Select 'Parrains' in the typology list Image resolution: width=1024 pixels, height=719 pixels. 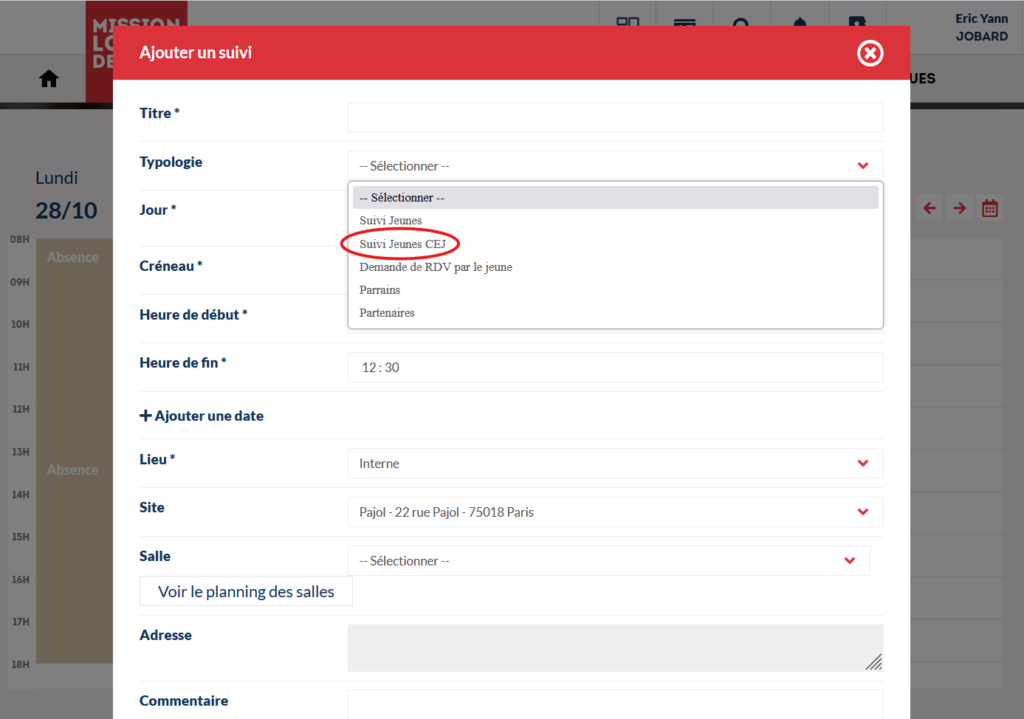pyautogui.click(x=615, y=289)
